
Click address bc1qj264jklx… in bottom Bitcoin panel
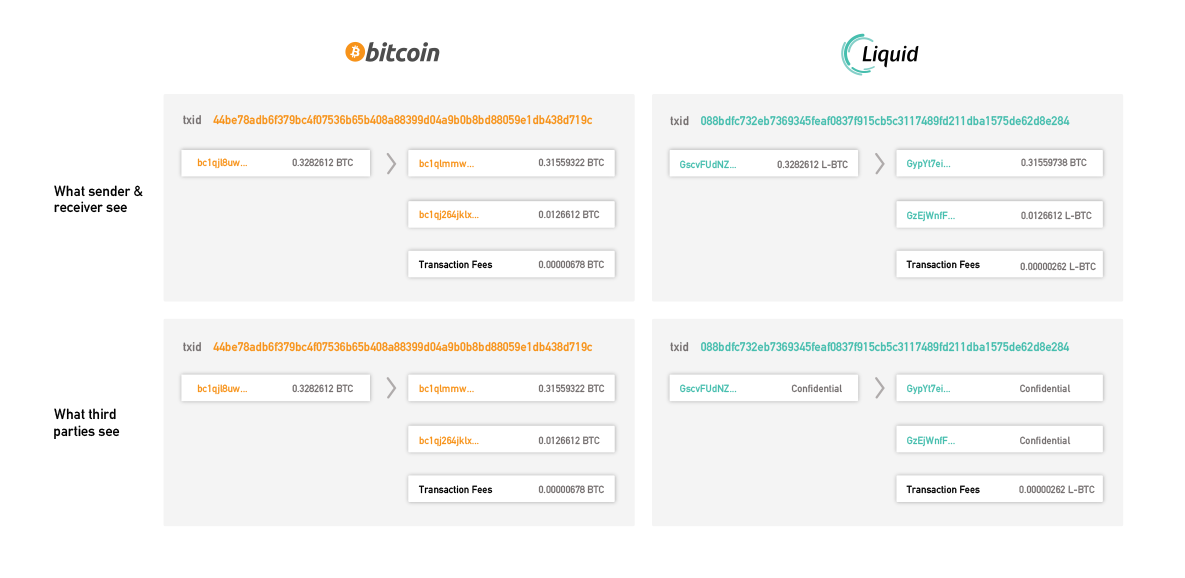448,440
